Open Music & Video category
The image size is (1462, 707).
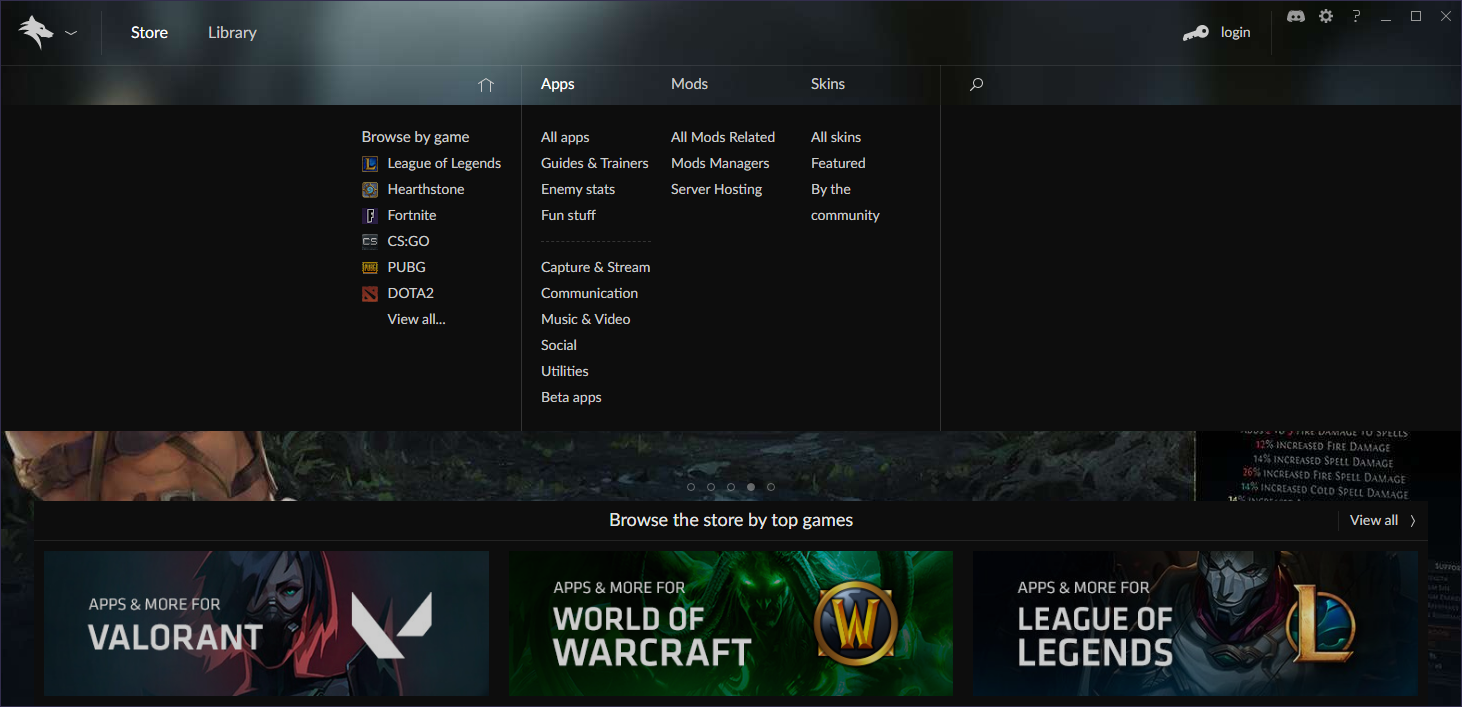point(586,319)
